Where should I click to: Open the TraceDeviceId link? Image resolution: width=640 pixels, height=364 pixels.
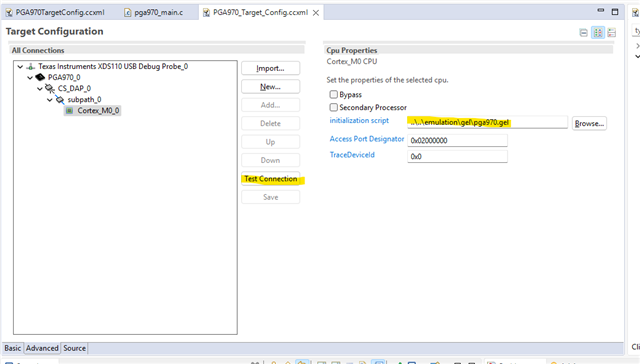352,155
